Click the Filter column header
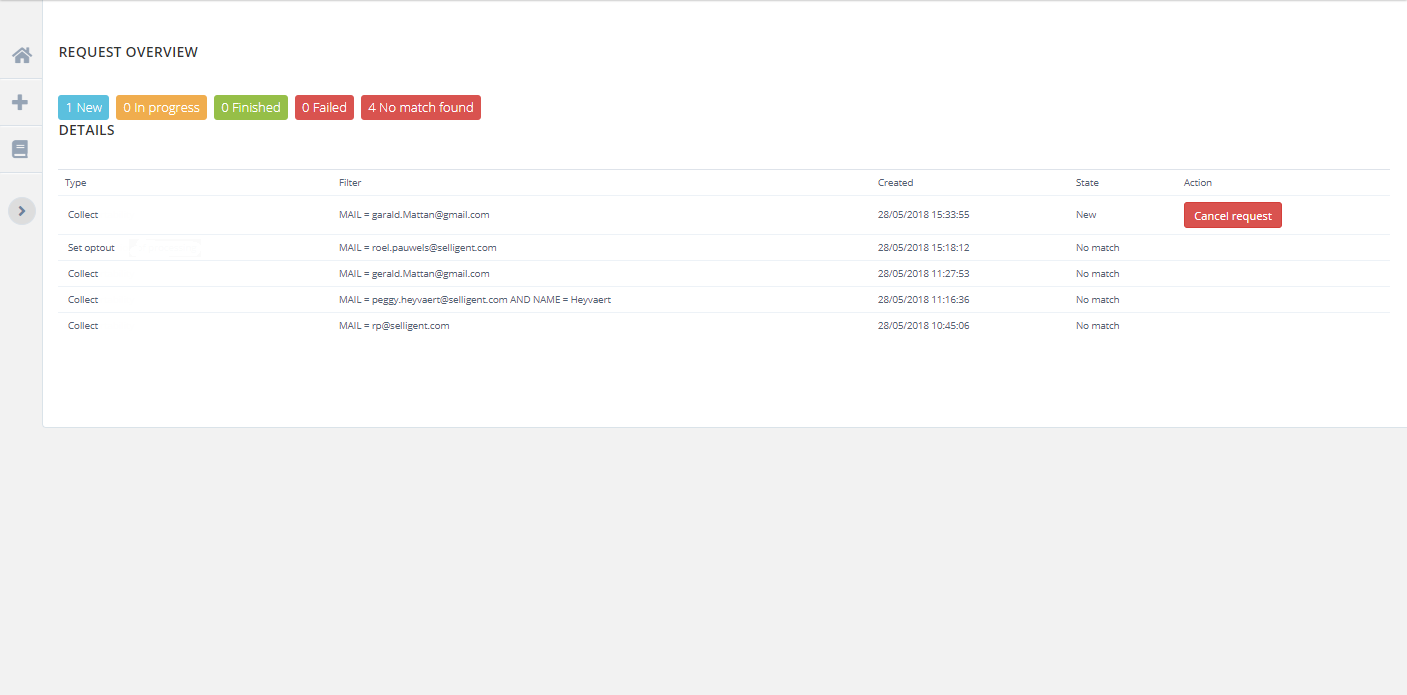 [x=350, y=183]
